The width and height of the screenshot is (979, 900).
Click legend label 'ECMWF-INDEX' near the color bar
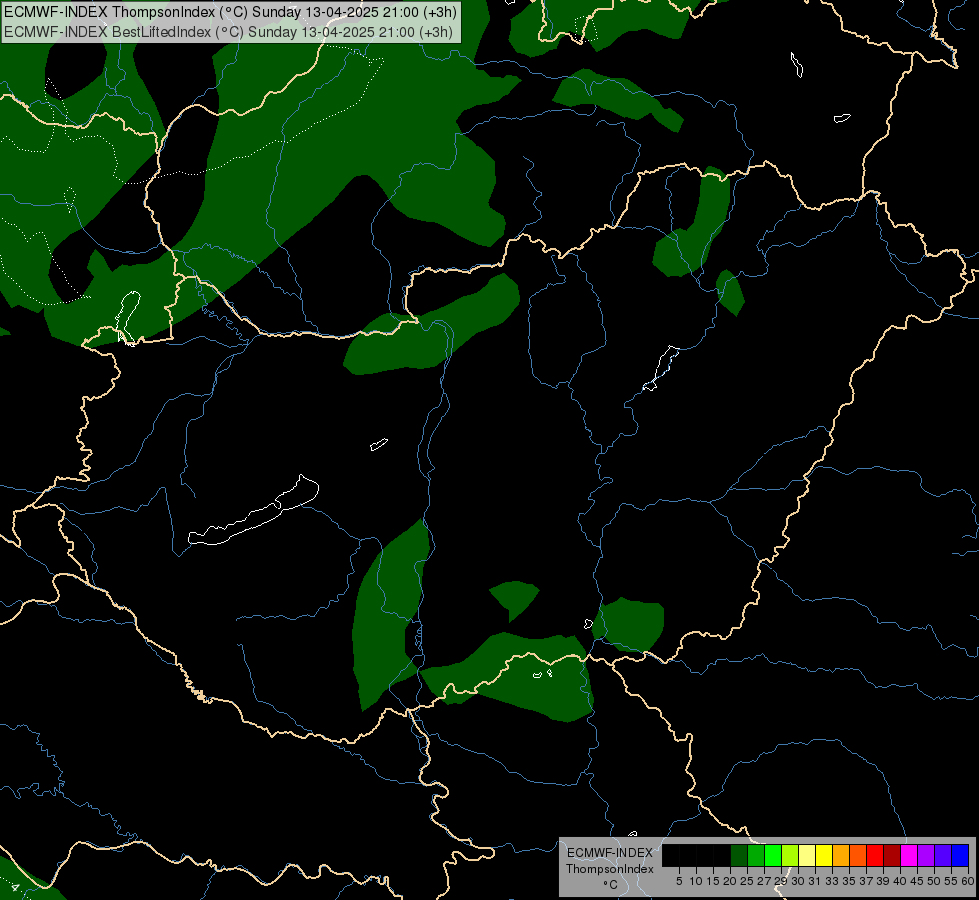pyautogui.click(x=610, y=853)
